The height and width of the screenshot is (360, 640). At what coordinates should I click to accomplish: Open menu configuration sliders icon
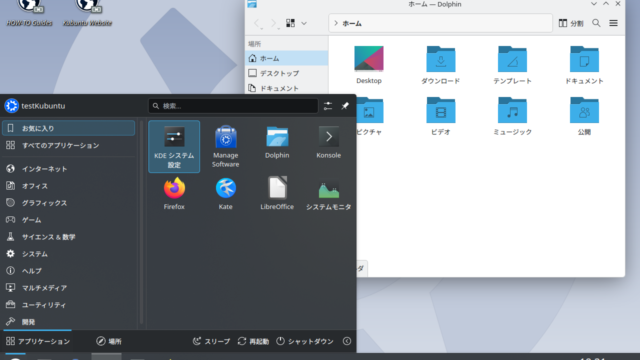coord(328,106)
